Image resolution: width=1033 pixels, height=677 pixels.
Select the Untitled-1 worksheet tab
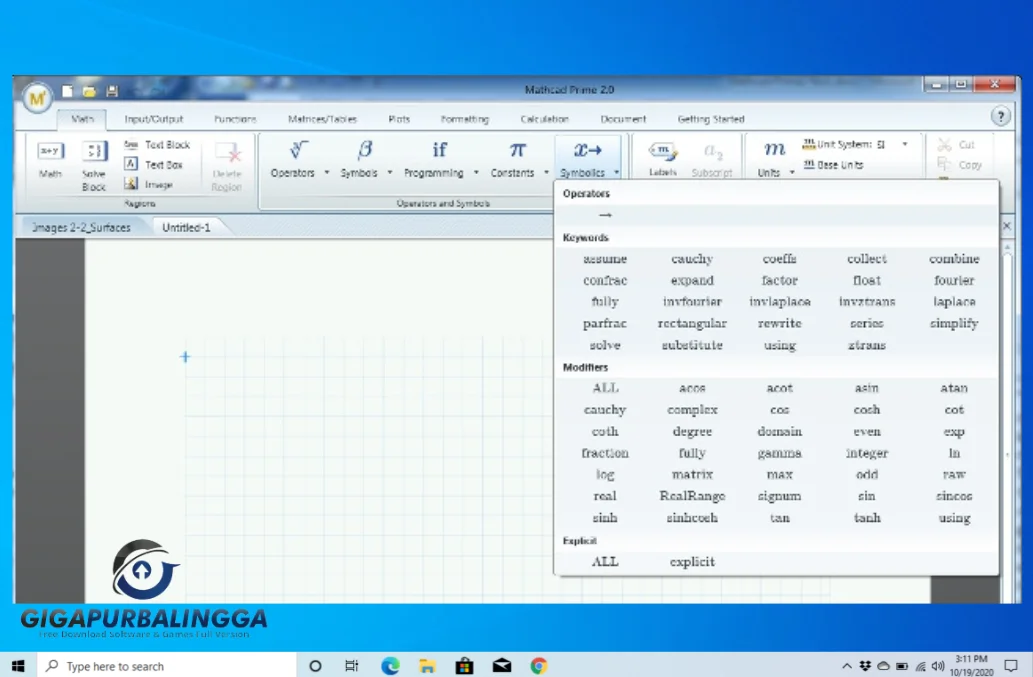[x=186, y=227]
